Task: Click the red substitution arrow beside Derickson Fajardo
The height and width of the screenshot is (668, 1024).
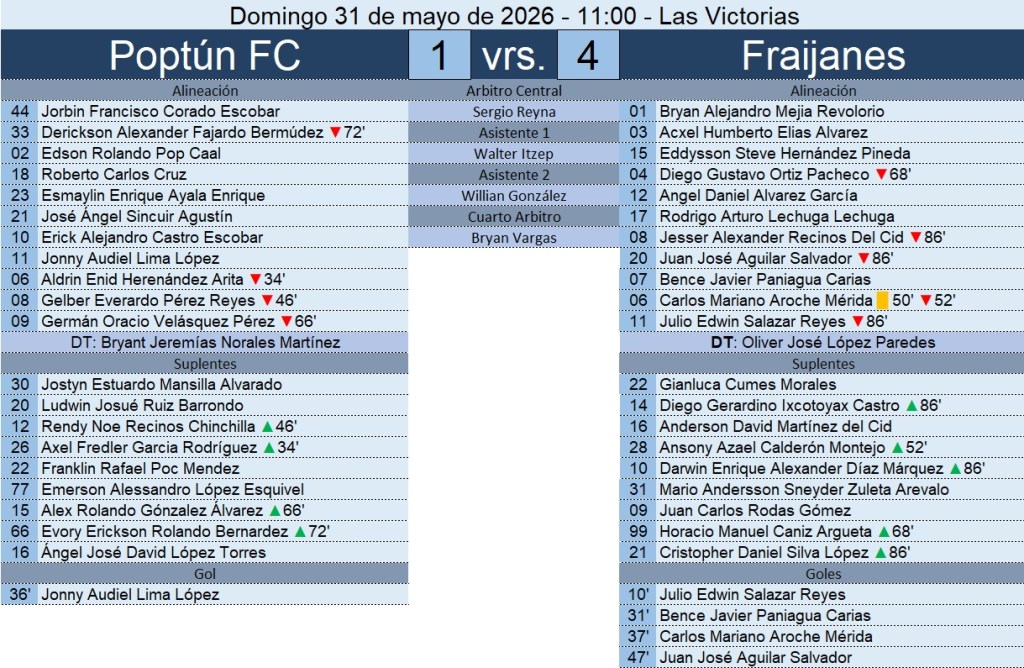Action: [x=335, y=133]
